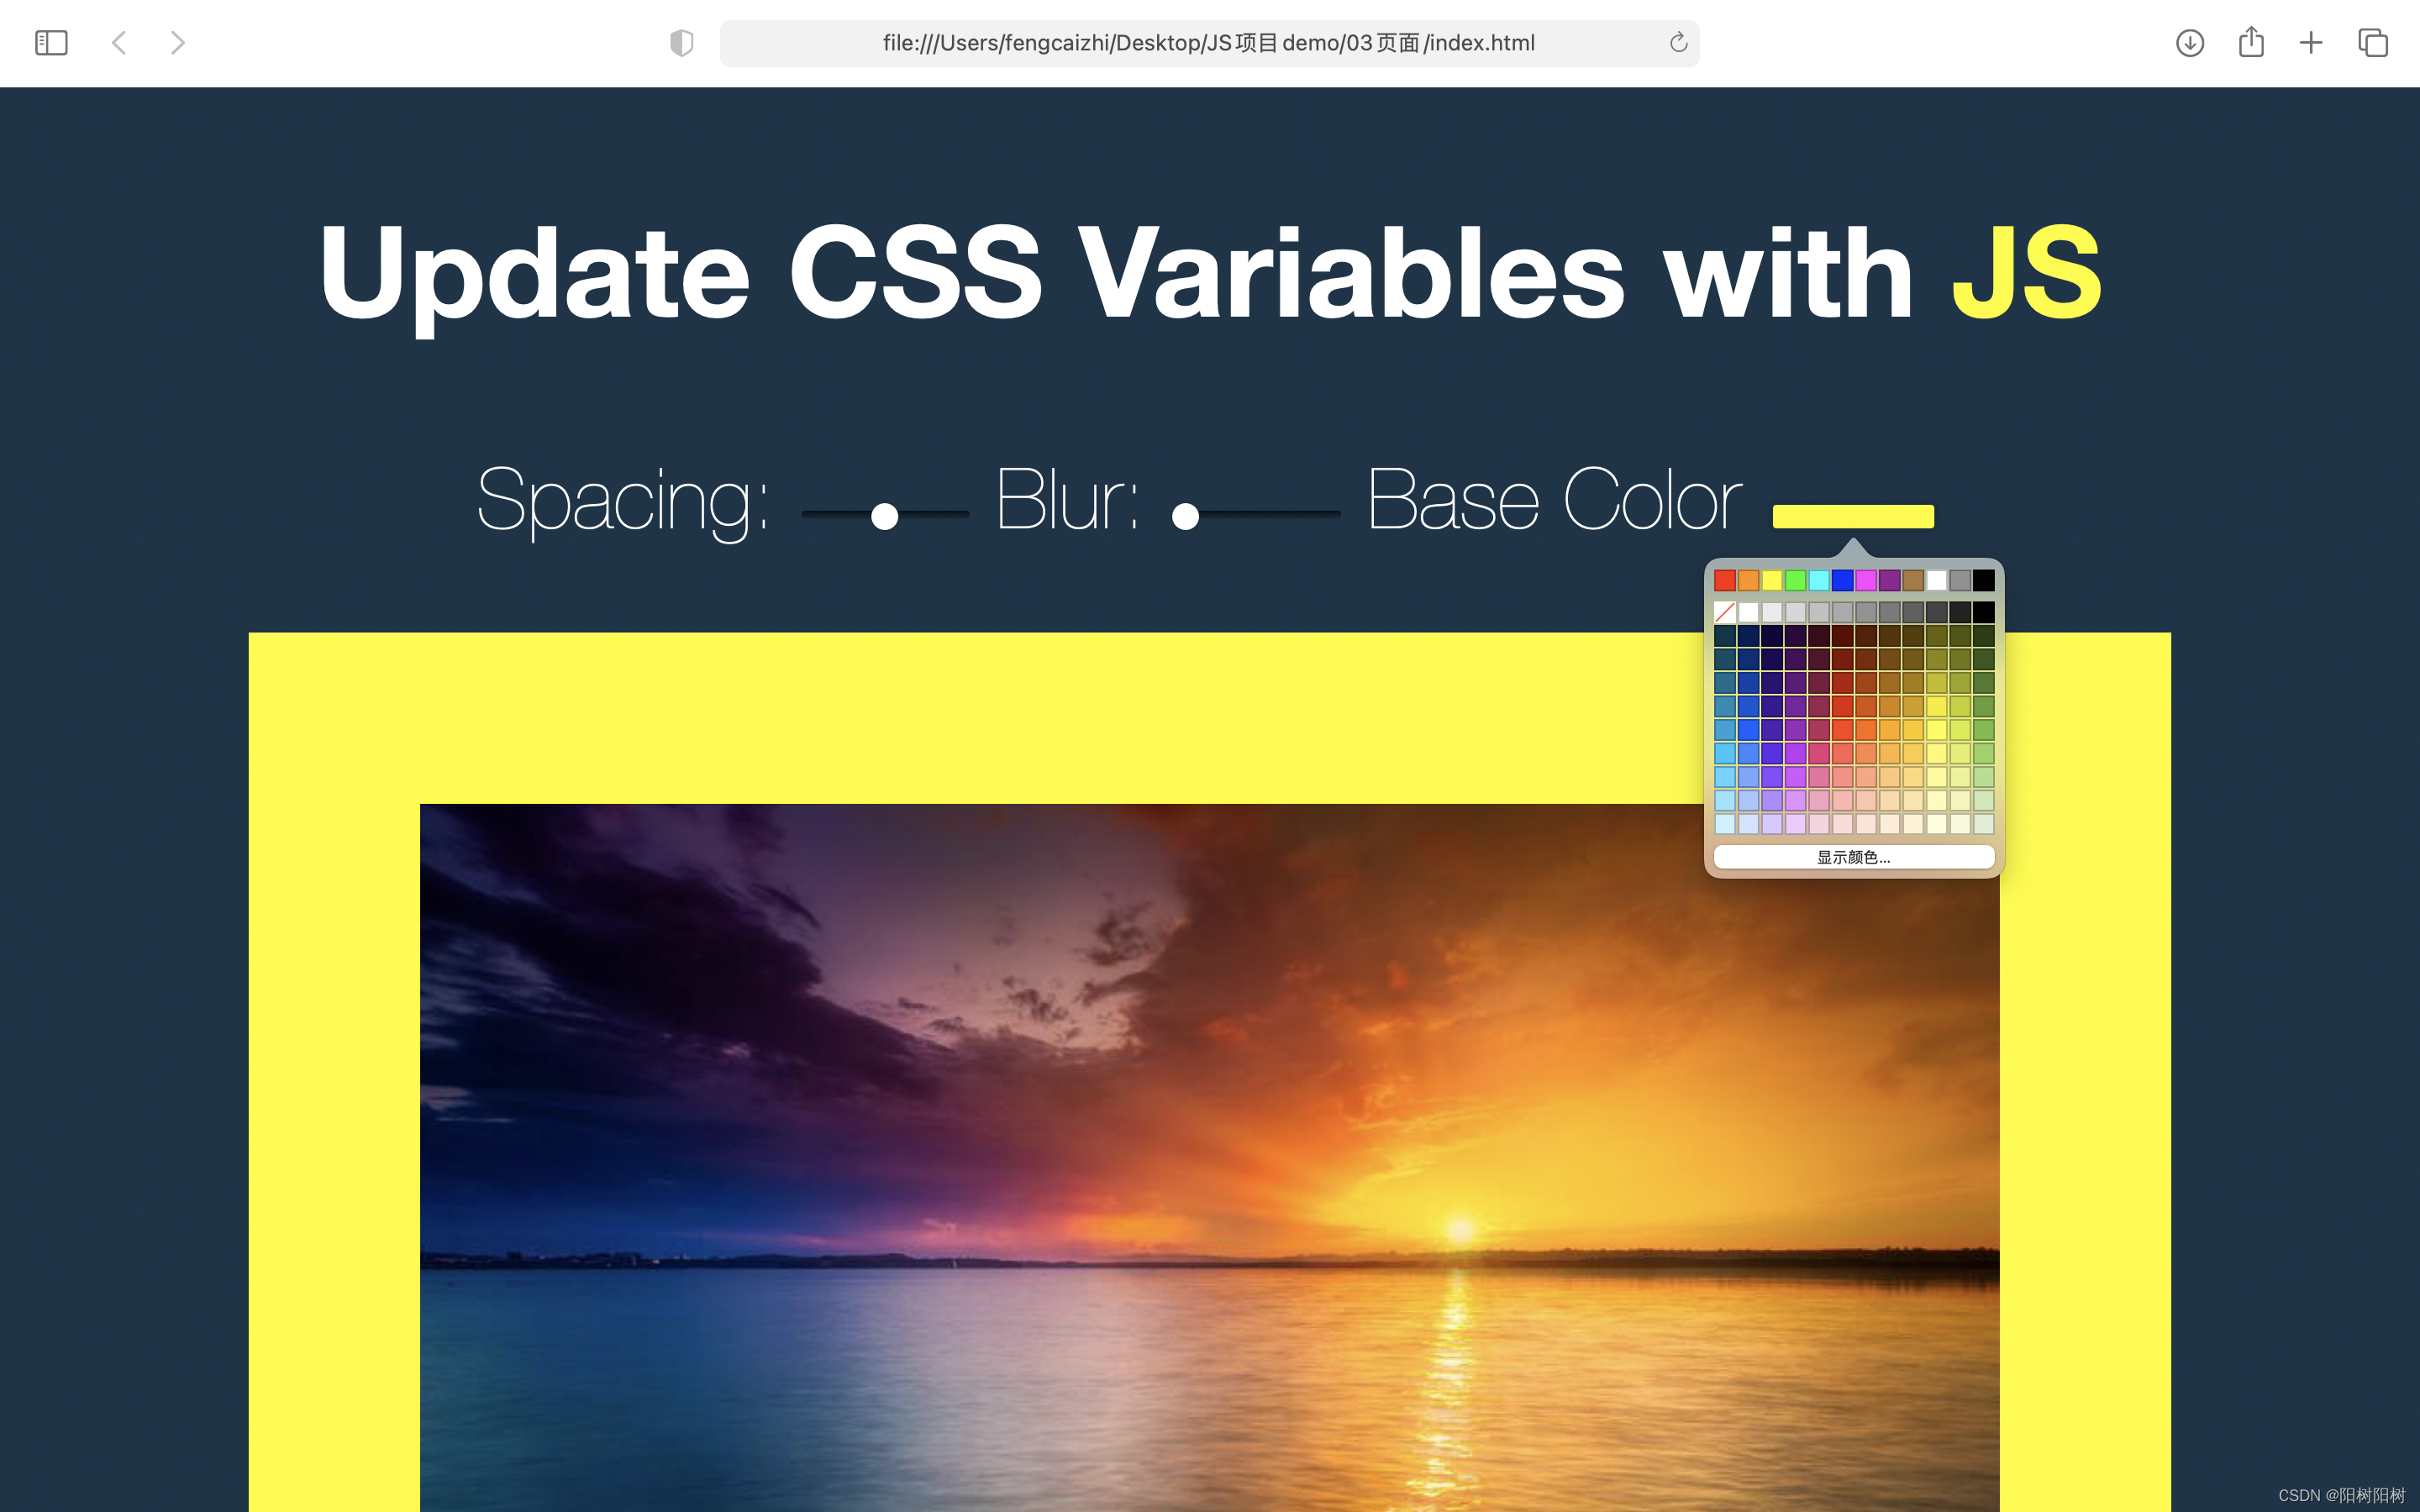
Task: Open the Share menu
Action: pos(2251,43)
